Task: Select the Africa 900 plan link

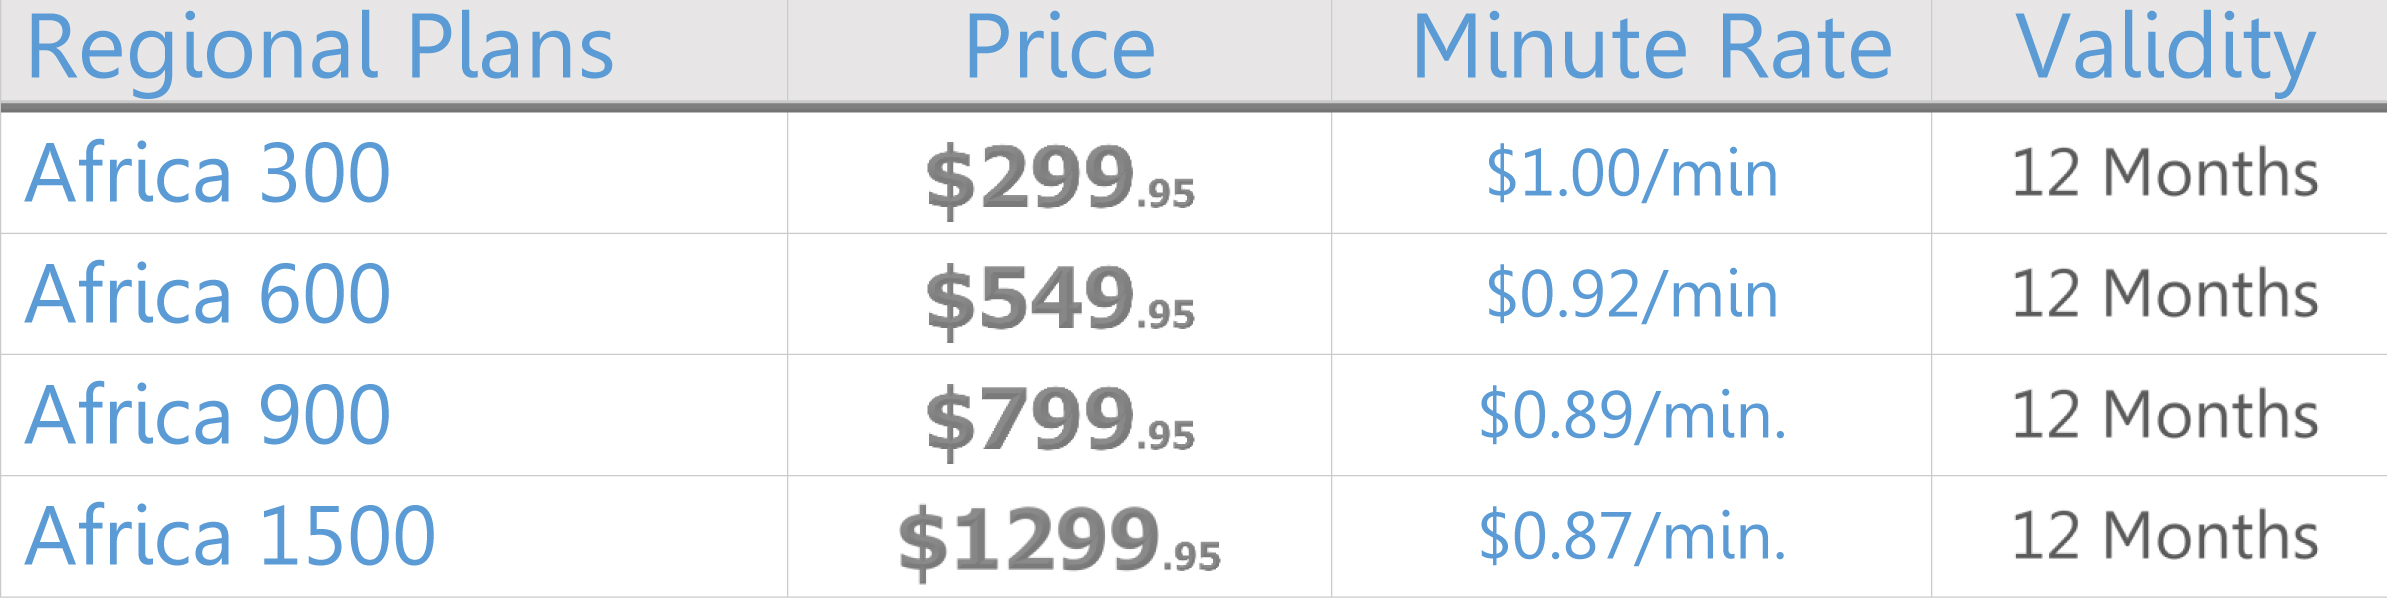Action: click(208, 415)
